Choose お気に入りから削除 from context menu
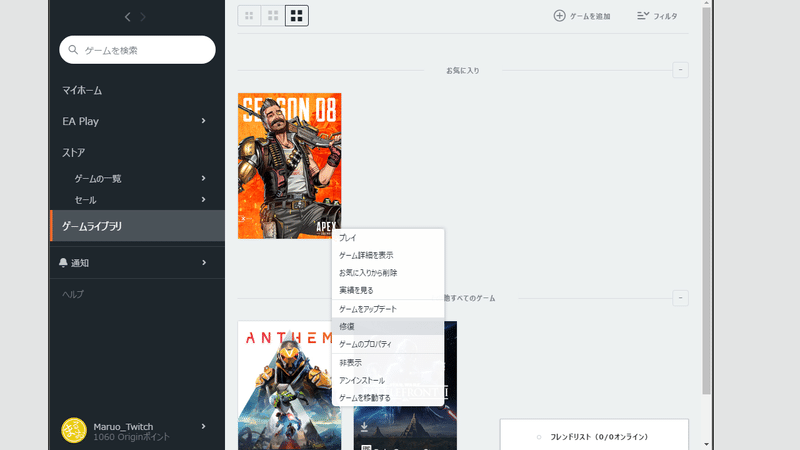 [x=388, y=272]
